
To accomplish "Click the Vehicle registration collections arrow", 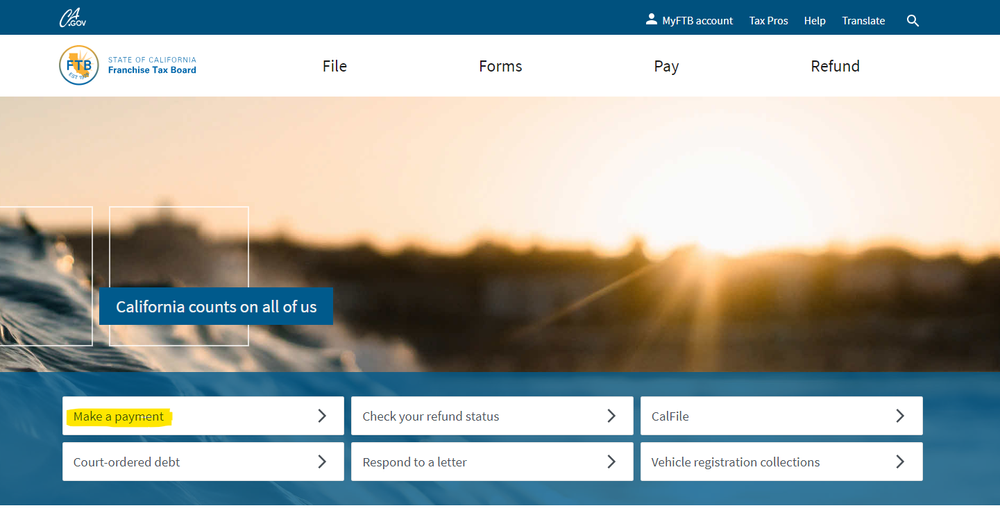I will pos(900,462).
